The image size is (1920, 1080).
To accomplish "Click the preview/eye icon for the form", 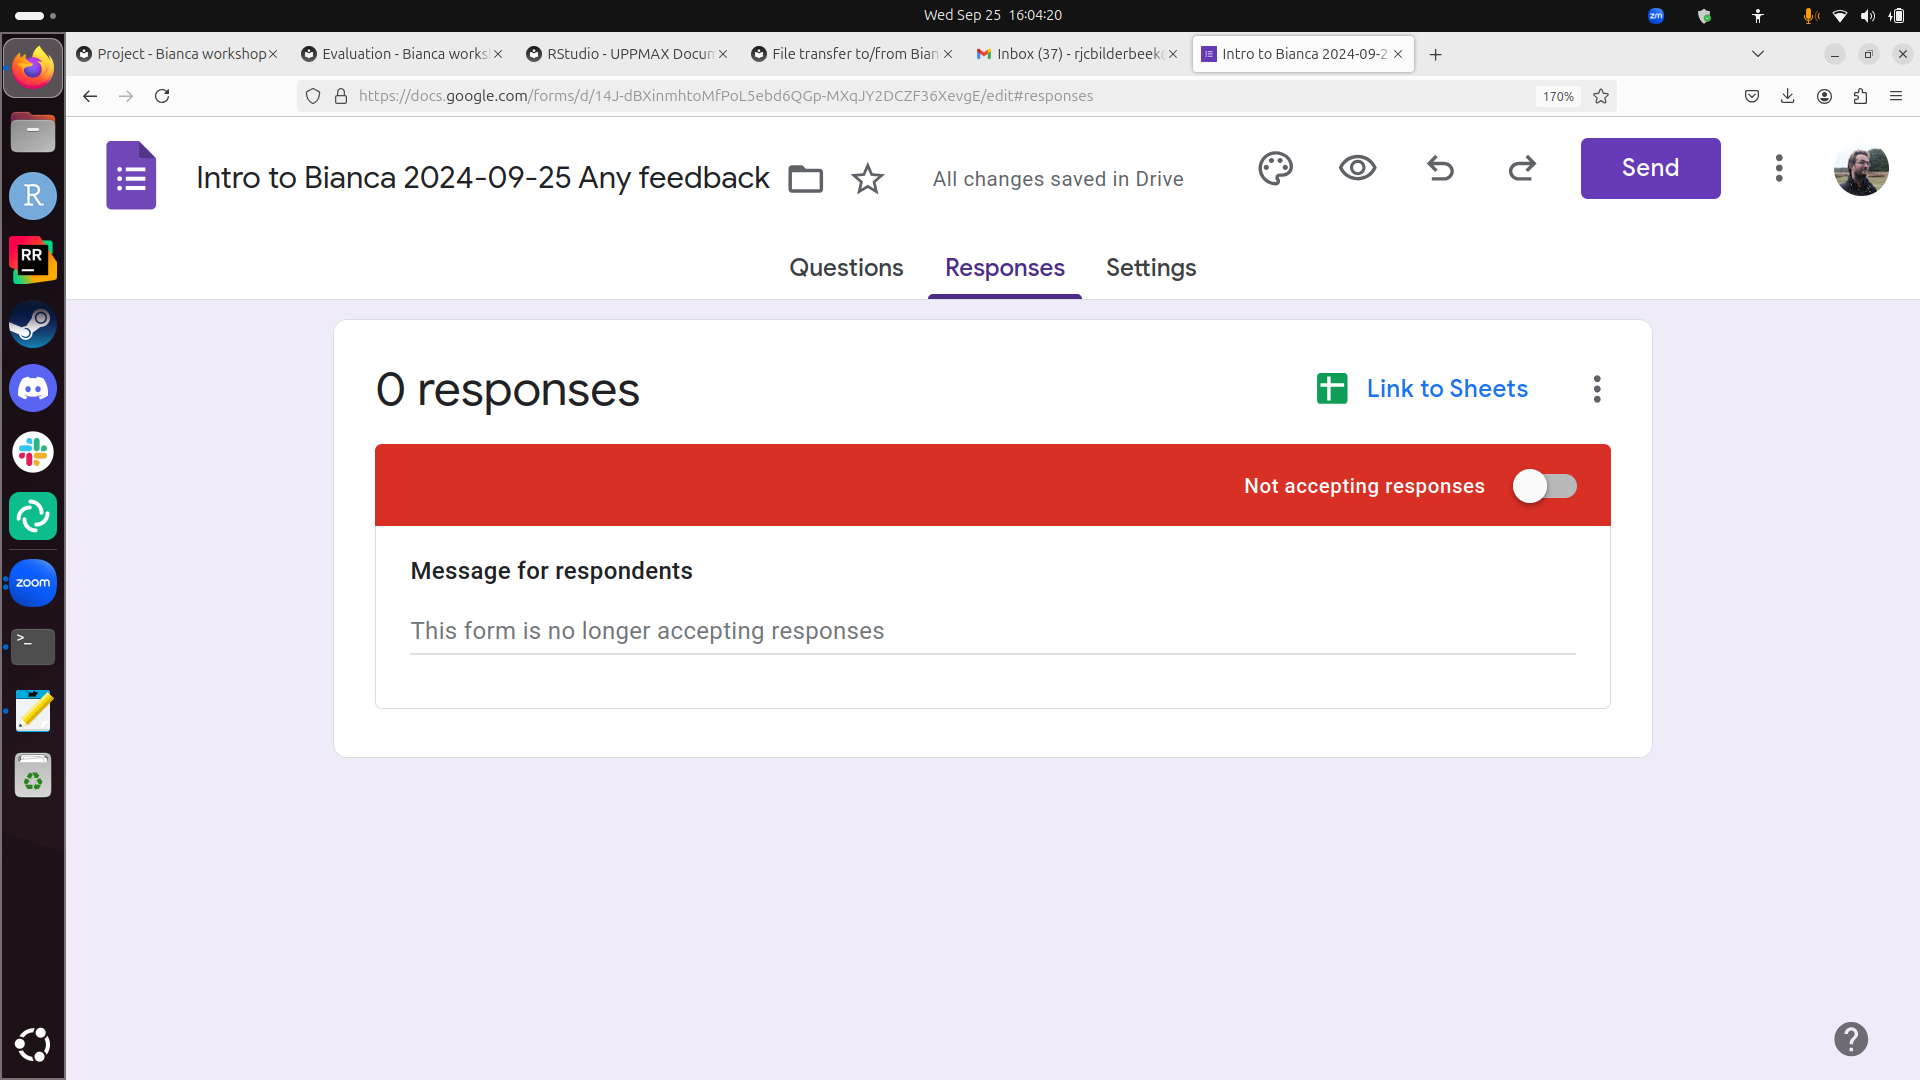I will click(x=1357, y=169).
